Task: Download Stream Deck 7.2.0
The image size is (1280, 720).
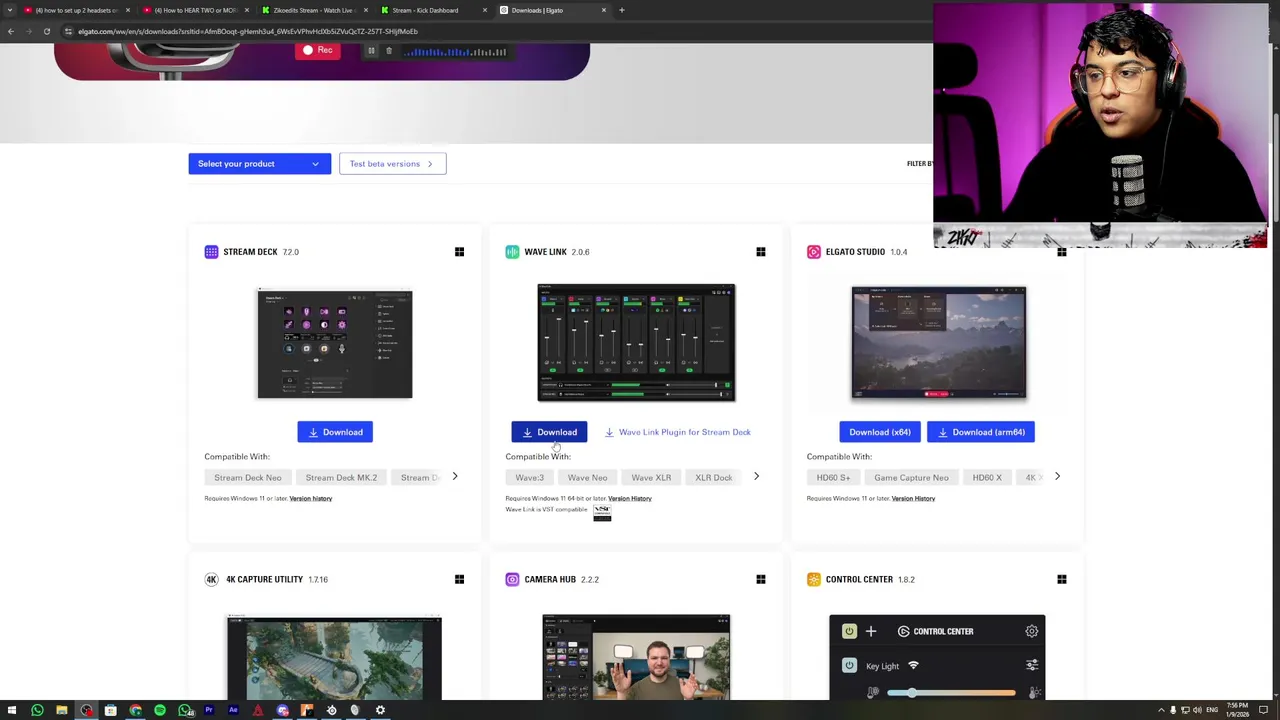Action: pos(335,432)
